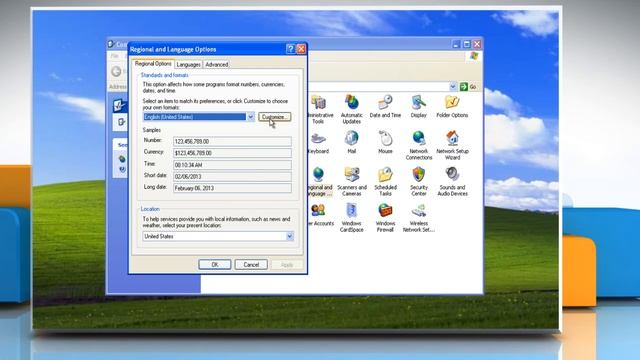Open Windows Firewall icon
Viewport: 640px width, 360px height.
[385, 211]
